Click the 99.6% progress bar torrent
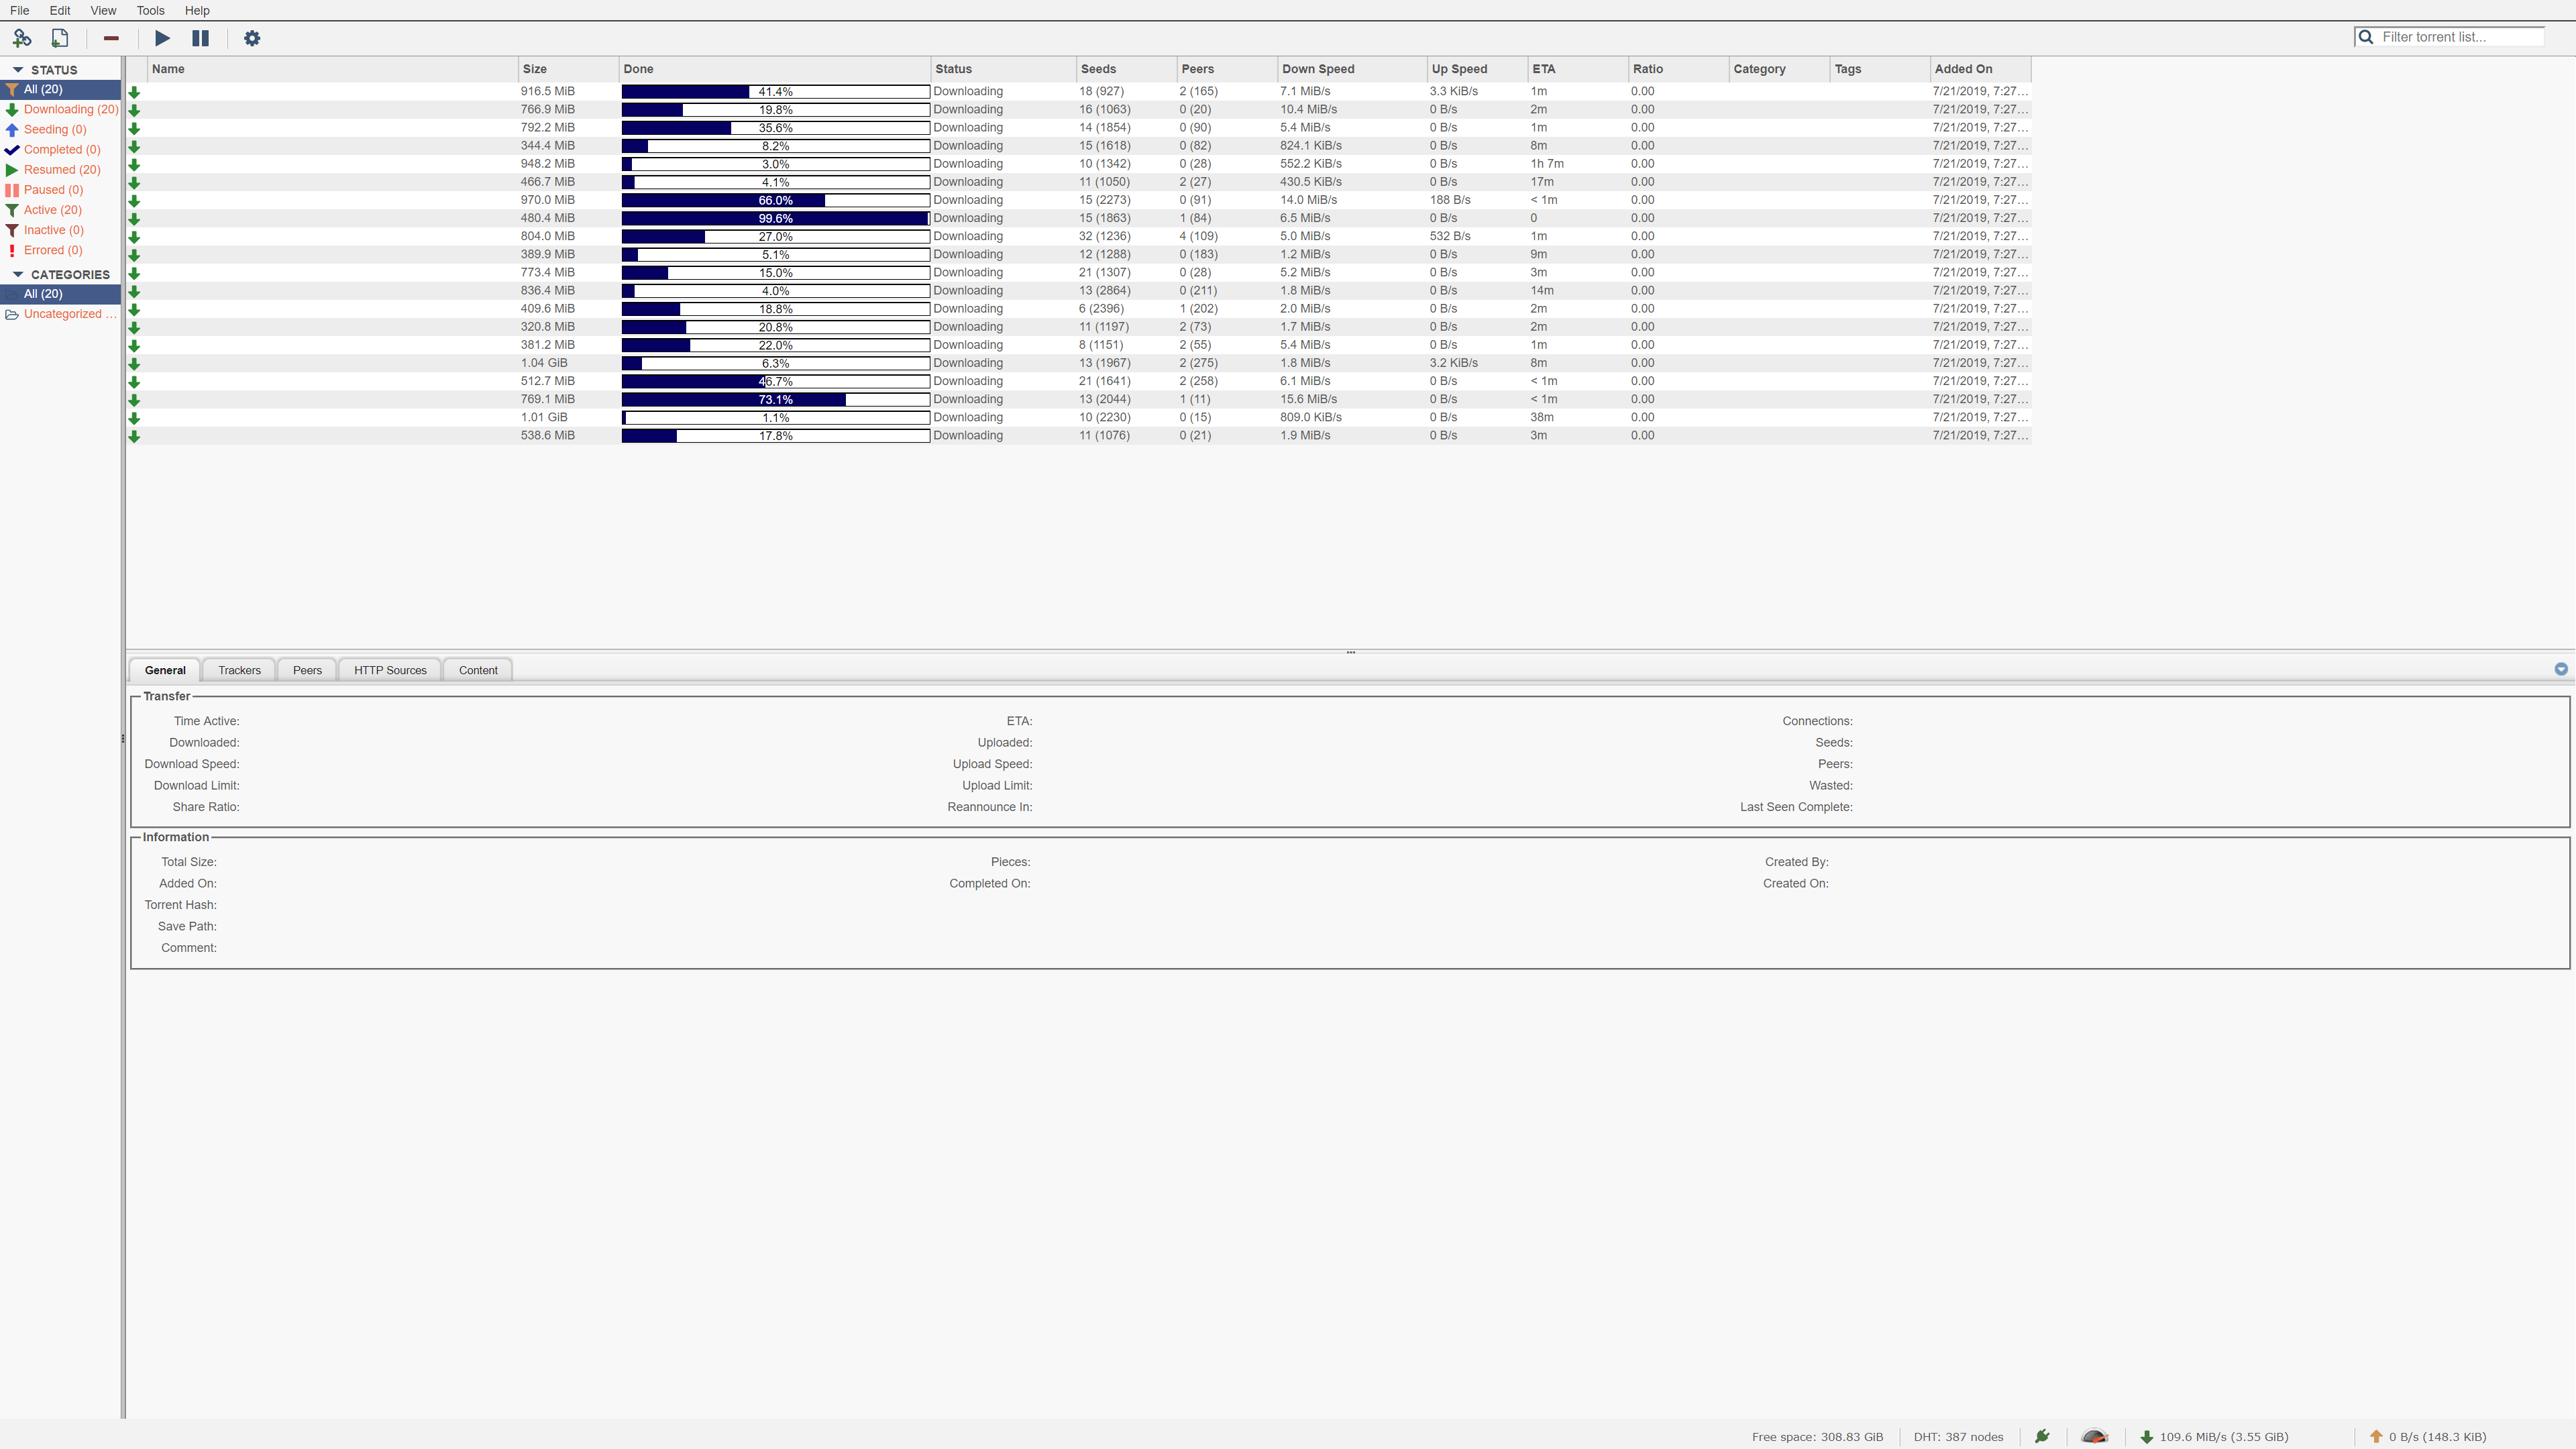 tap(775, 218)
